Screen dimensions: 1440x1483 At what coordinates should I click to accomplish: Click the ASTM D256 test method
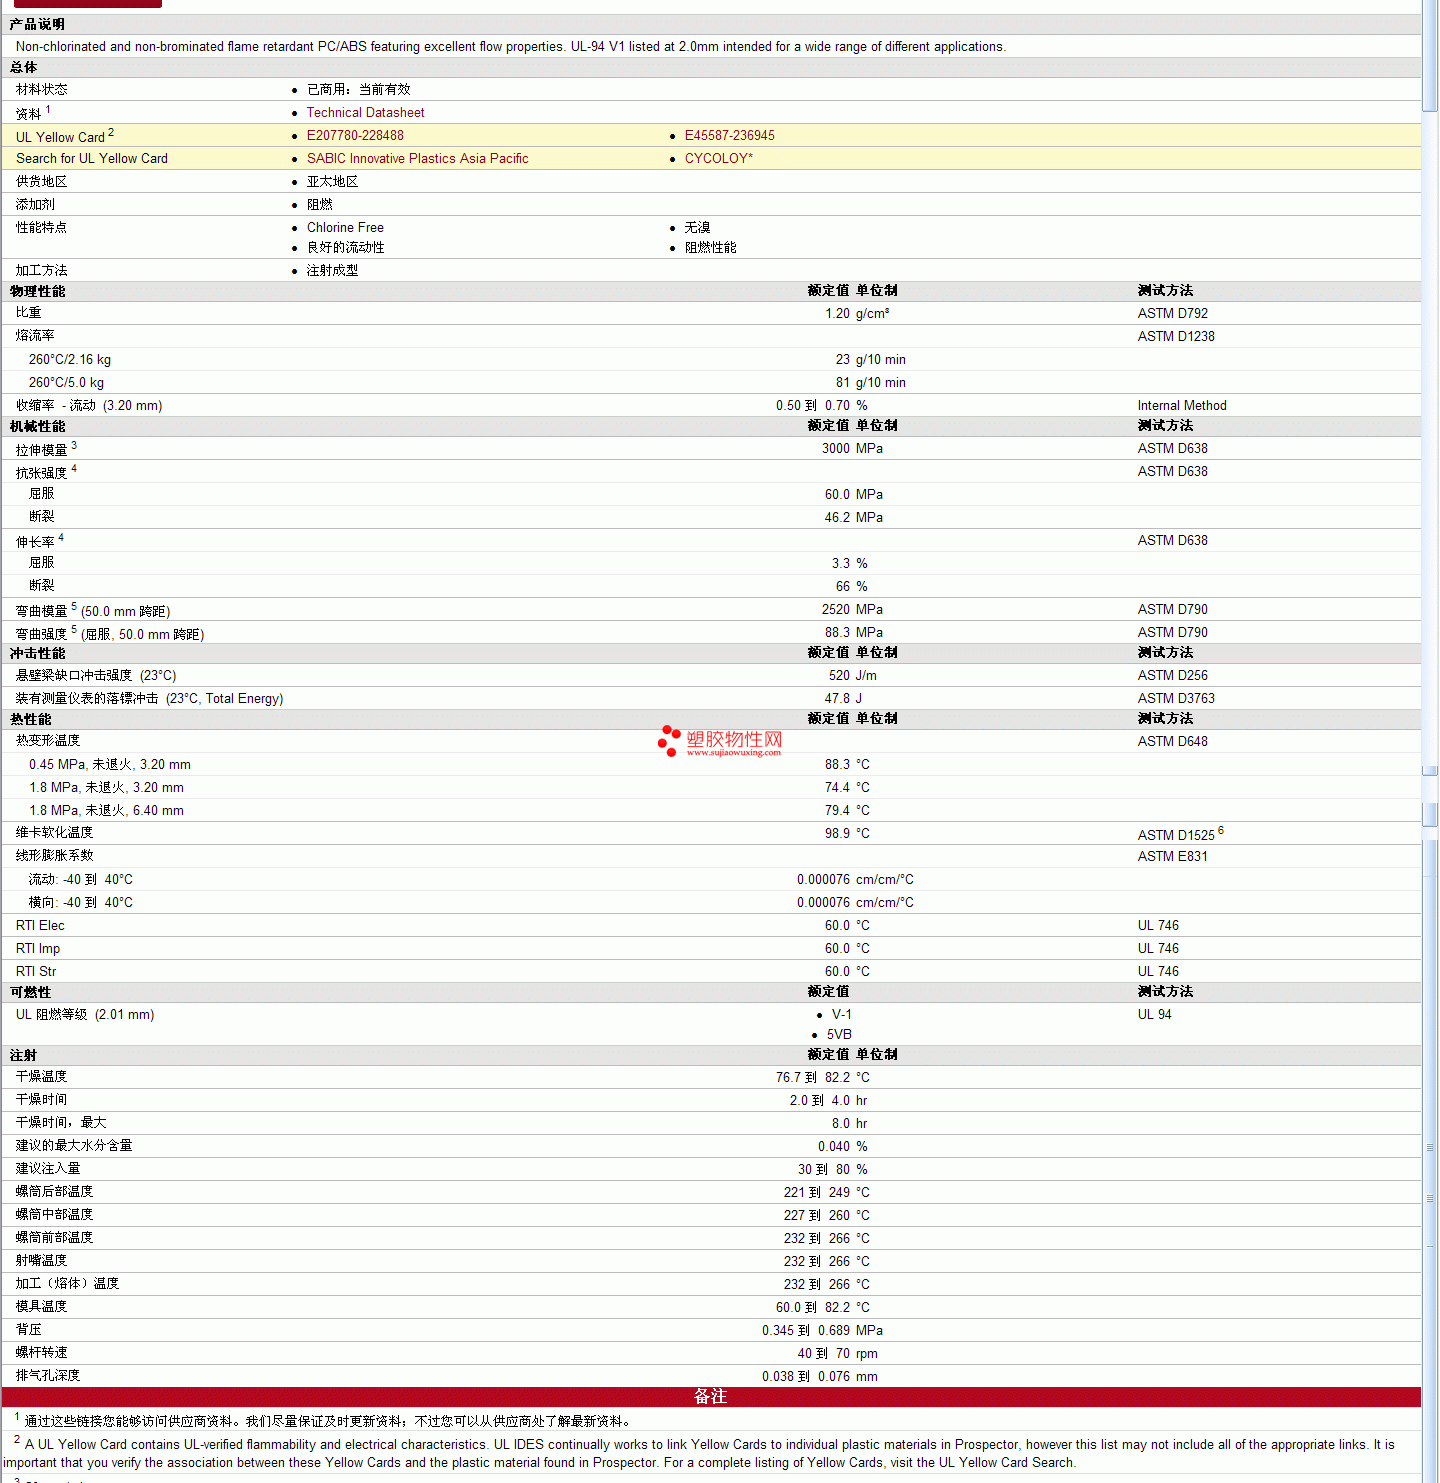[x=1172, y=676]
